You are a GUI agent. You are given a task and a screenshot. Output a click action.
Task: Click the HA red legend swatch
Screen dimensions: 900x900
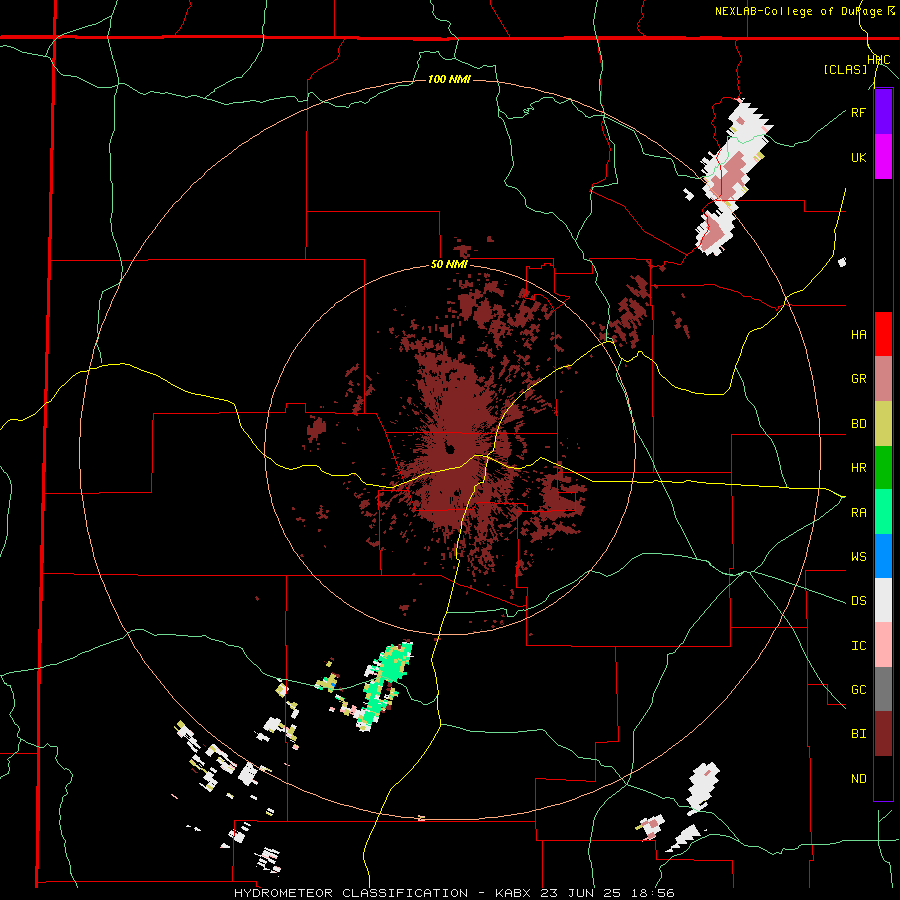pos(883,334)
